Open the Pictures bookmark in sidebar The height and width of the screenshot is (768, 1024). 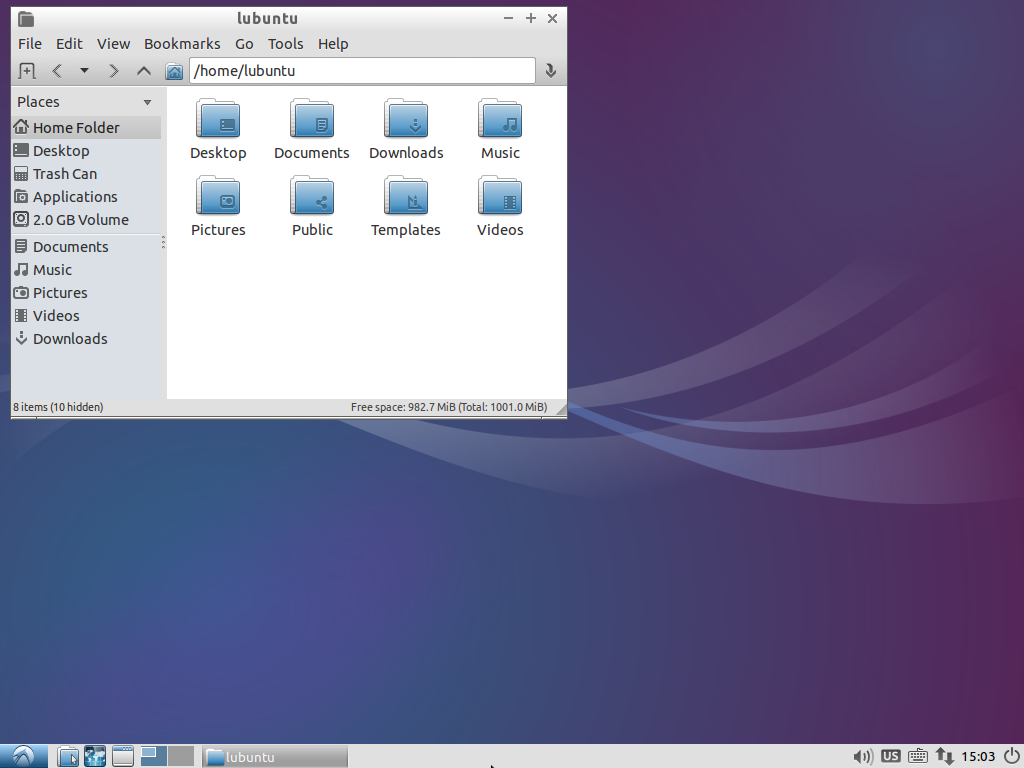tap(86, 293)
